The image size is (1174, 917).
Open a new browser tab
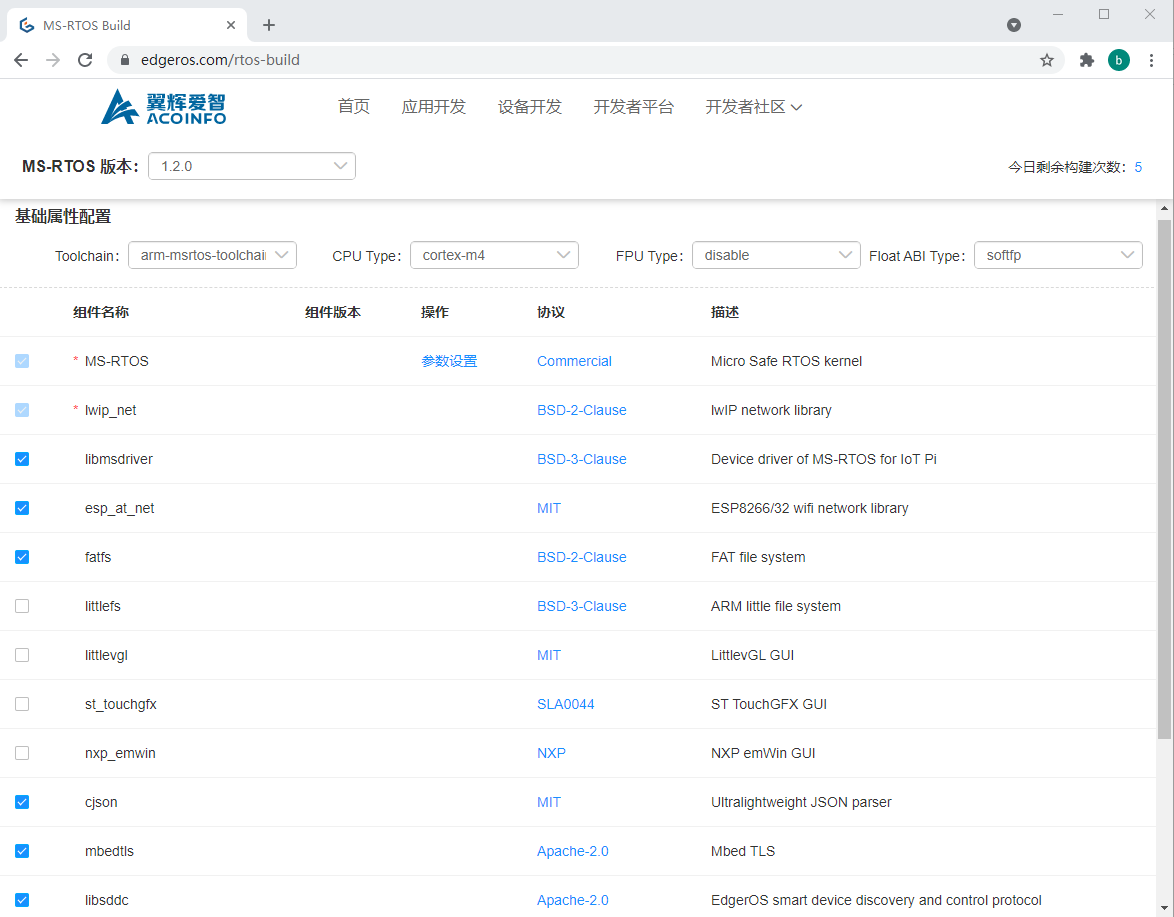click(269, 25)
